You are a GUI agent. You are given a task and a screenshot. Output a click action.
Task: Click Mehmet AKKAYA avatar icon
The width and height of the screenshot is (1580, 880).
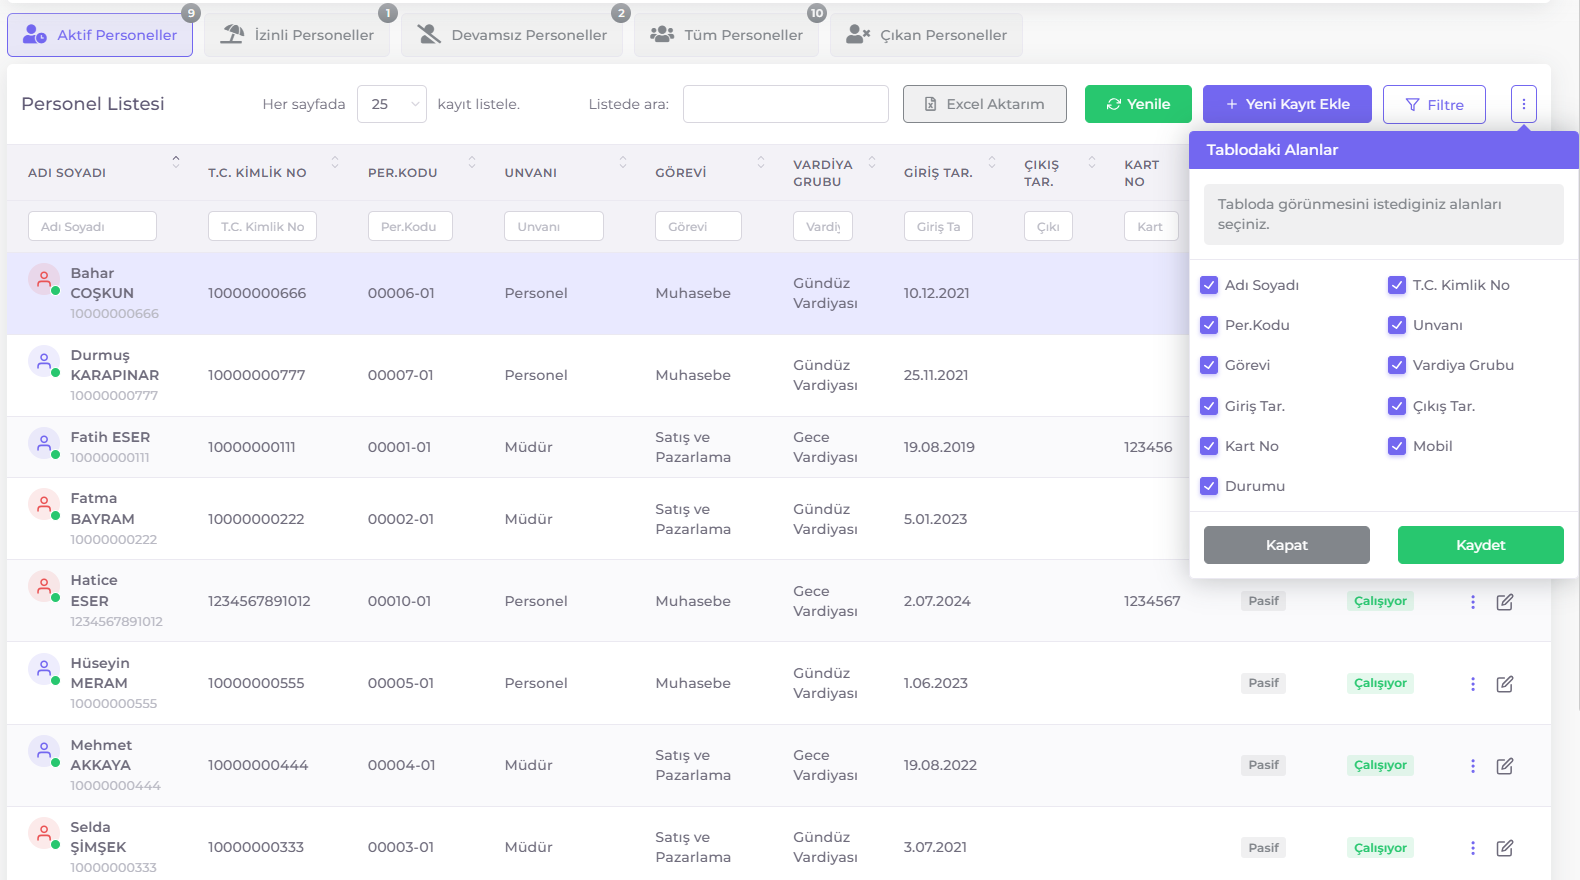pyautogui.click(x=44, y=751)
